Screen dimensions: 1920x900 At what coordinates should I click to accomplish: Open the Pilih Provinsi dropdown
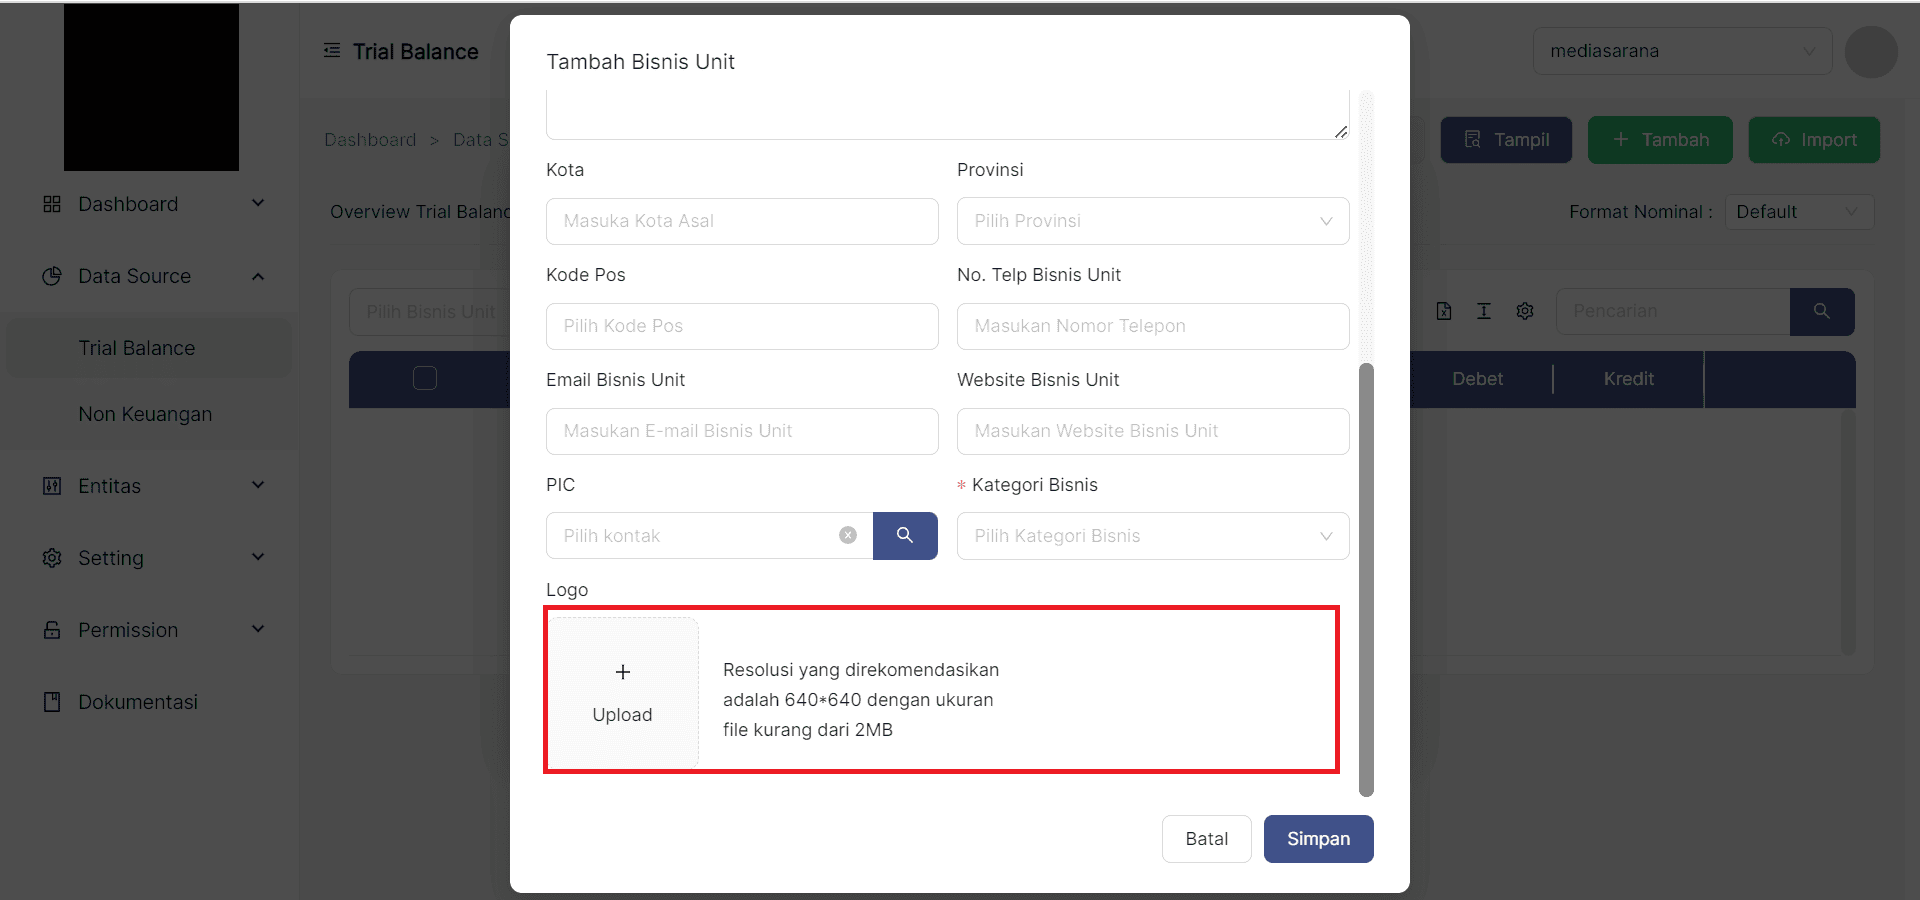[1153, 221]
